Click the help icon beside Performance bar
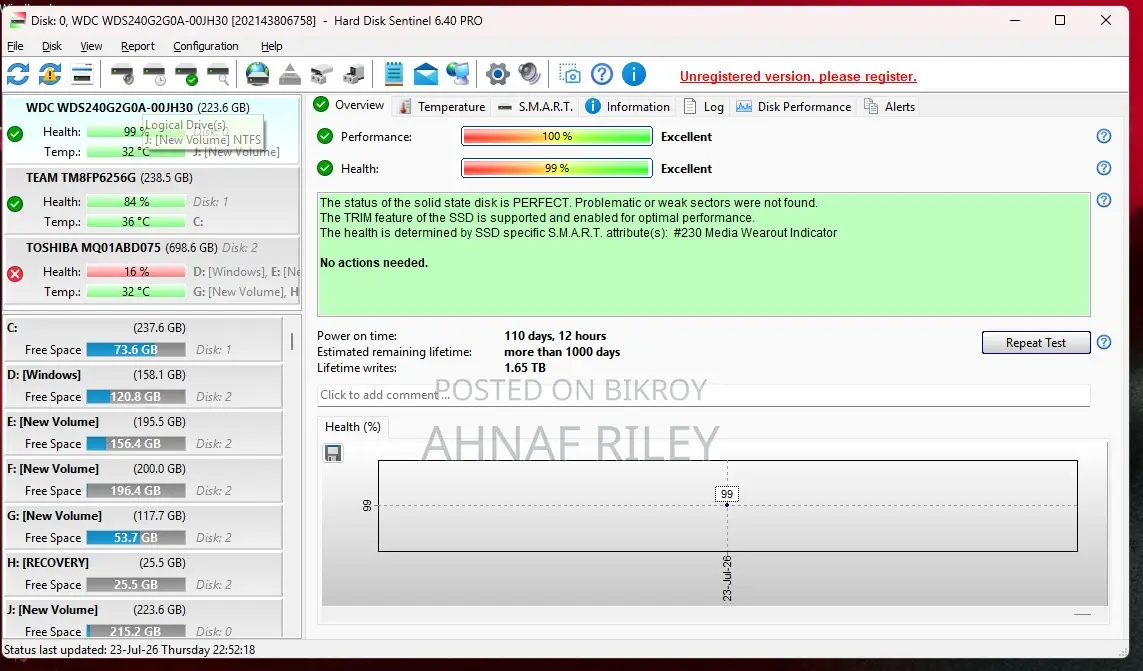This screenshot has width=1143, height=671. pyautogui.click(x=1104, y=136)
